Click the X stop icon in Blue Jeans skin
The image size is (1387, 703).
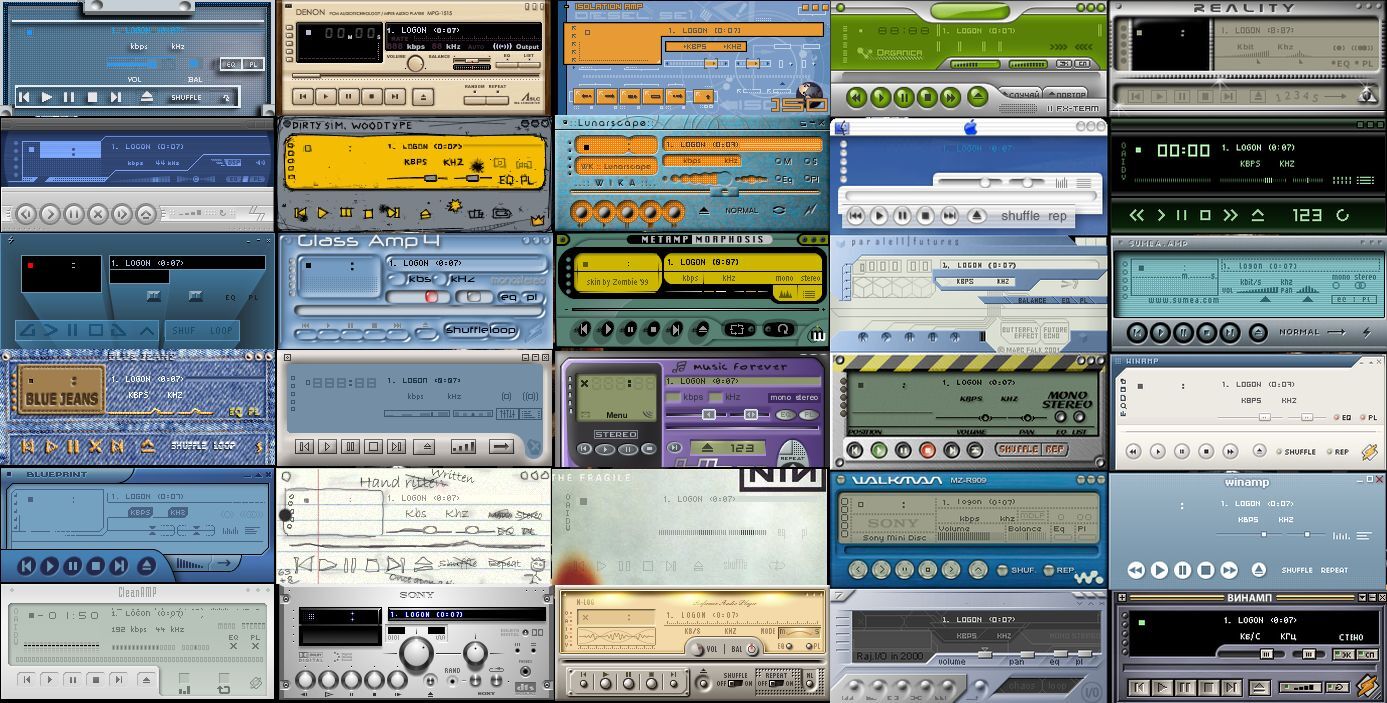95,446
